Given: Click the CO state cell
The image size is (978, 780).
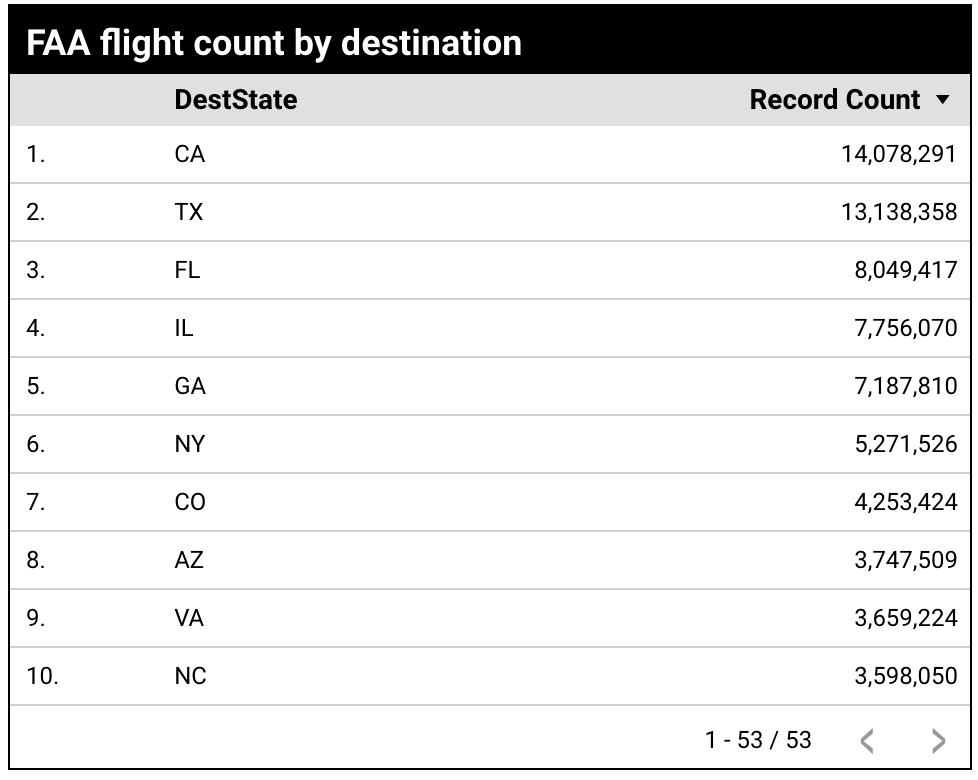Looking at the screenshot, I should 190,502.
